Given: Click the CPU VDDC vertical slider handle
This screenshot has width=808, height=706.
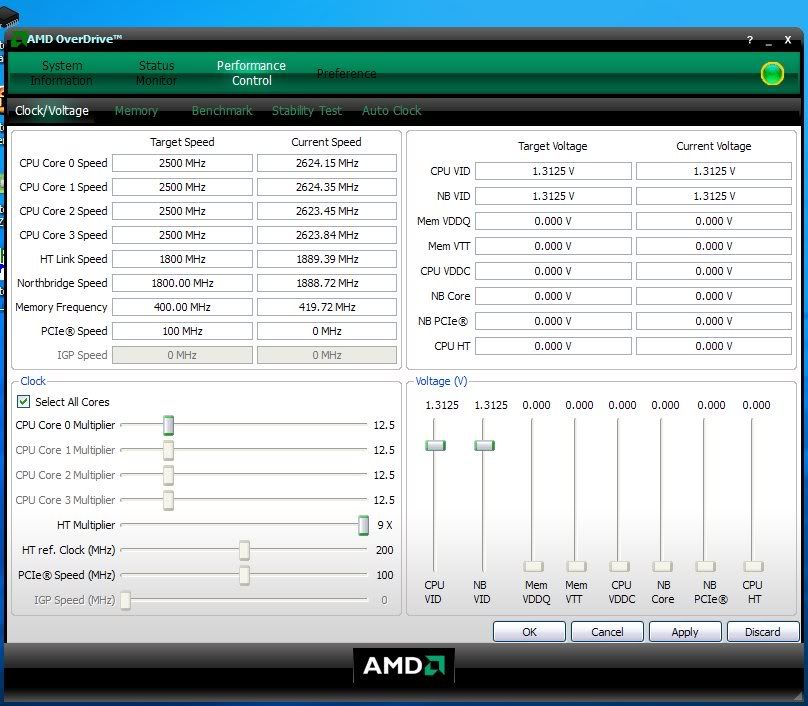Looking at the screenshot, I should tap(619, 566).
